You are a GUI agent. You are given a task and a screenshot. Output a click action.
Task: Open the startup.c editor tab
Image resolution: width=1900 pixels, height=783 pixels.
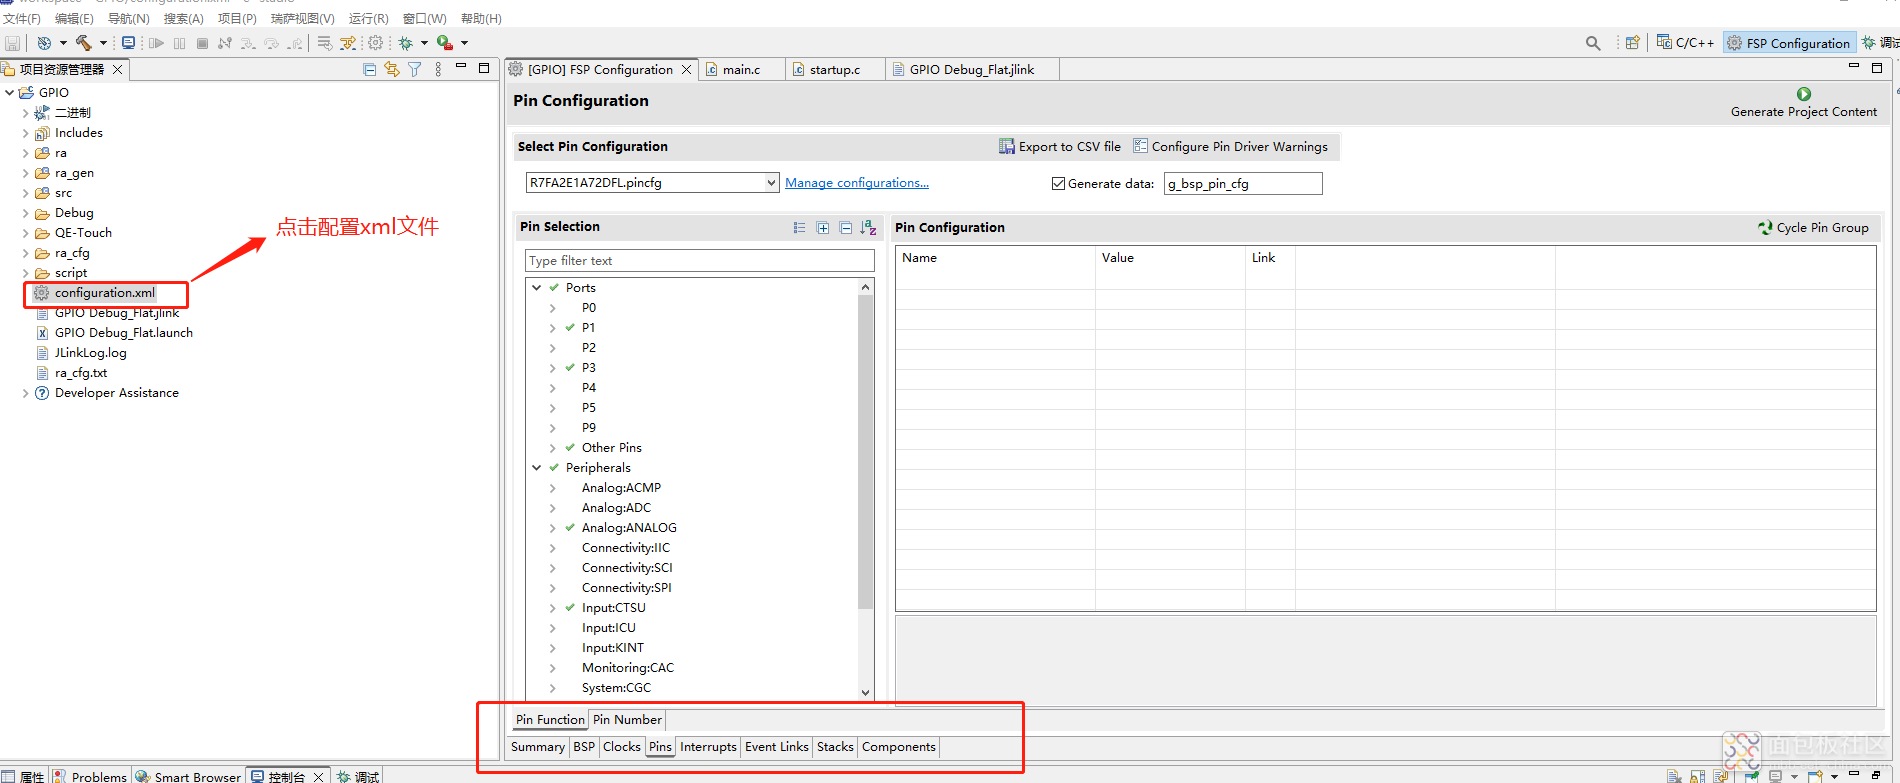click(834, 69)
